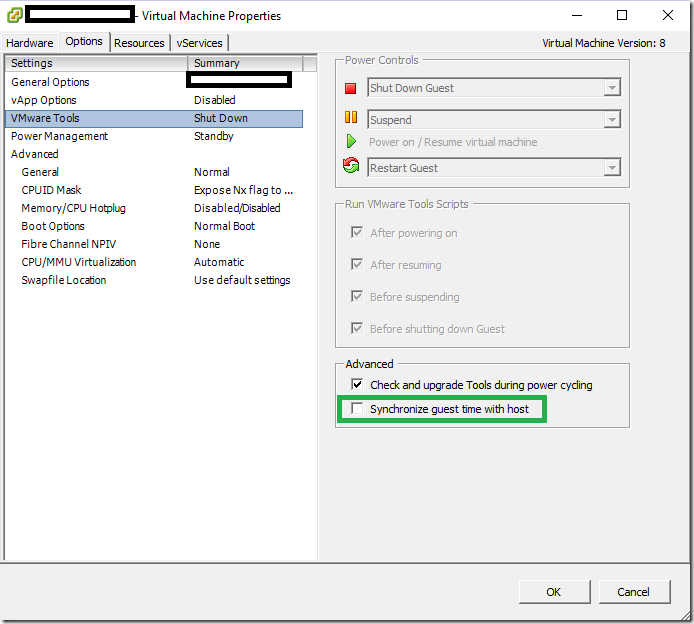Click the vSphere icon in the title bar

[x=15, y=15]
